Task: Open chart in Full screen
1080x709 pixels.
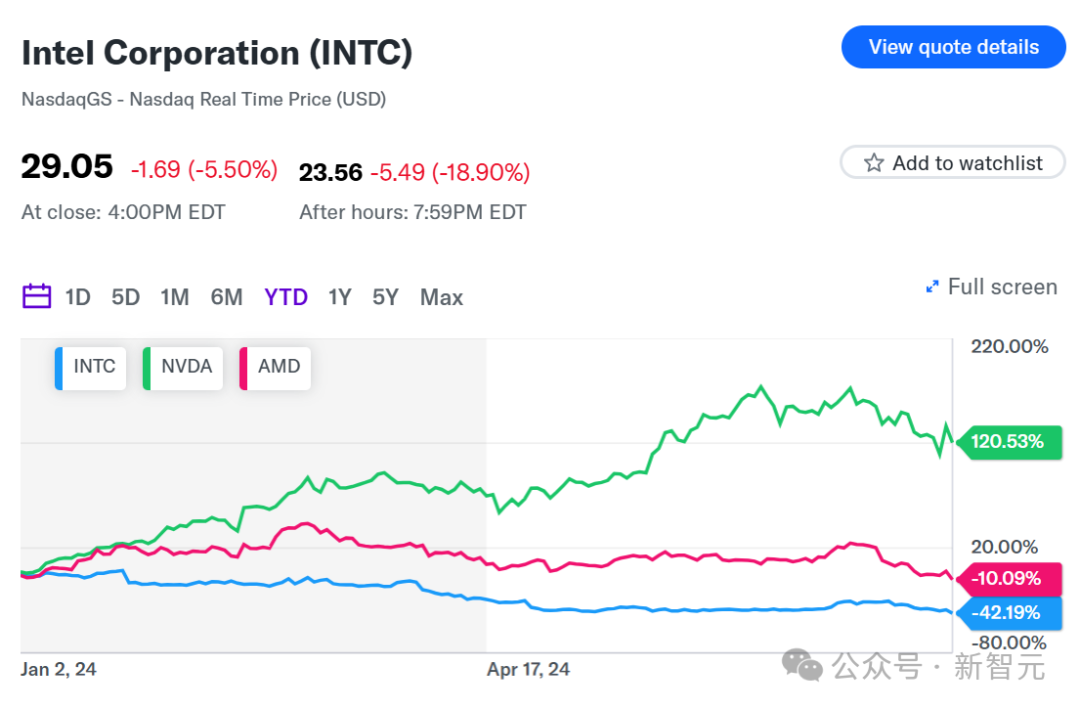Action: point(991,287)
